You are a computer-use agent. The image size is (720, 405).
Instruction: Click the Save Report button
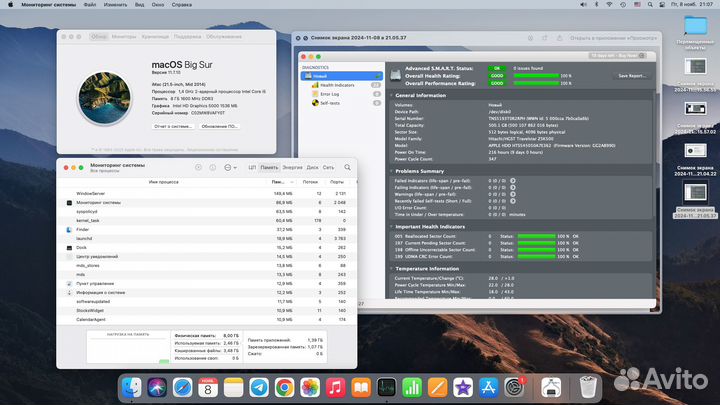click(x=632, y=76)
